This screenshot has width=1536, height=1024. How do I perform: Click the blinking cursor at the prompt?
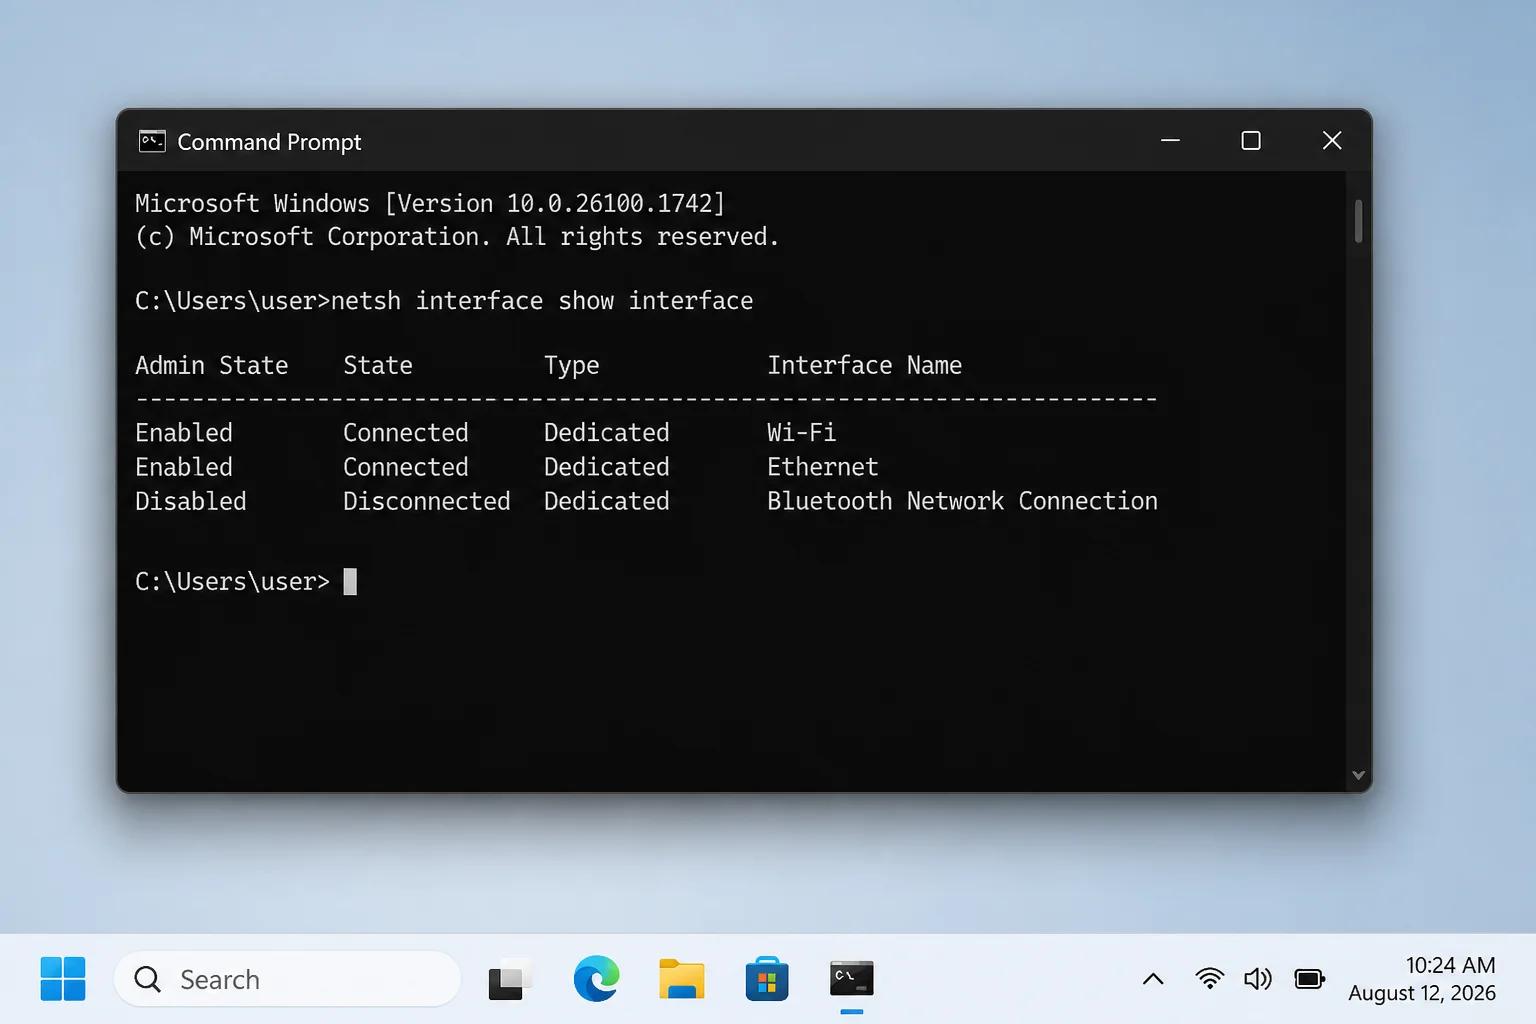coord(350,582)
